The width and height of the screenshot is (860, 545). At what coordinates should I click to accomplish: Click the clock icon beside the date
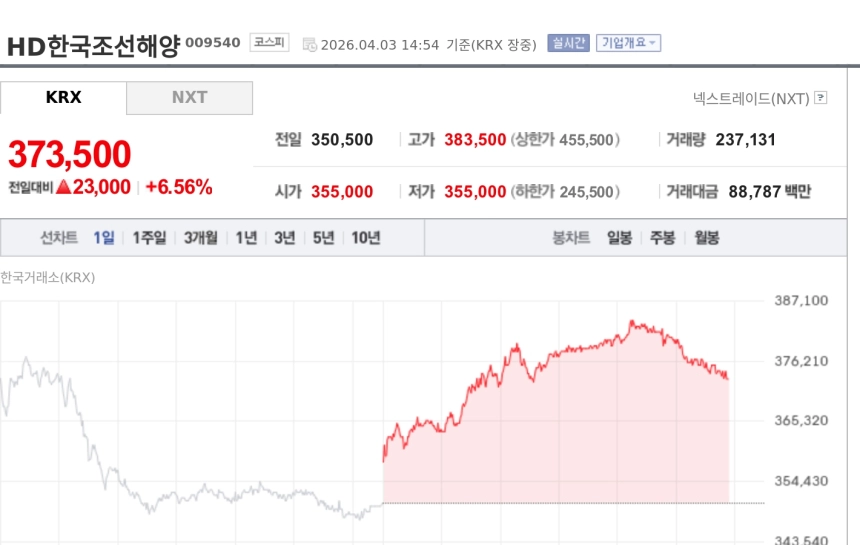pos(309,45)
